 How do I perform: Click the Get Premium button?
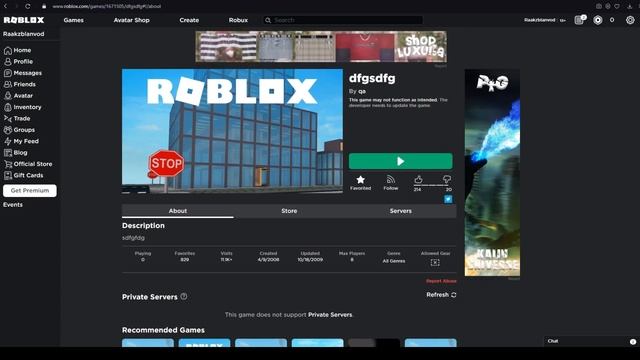30,191
